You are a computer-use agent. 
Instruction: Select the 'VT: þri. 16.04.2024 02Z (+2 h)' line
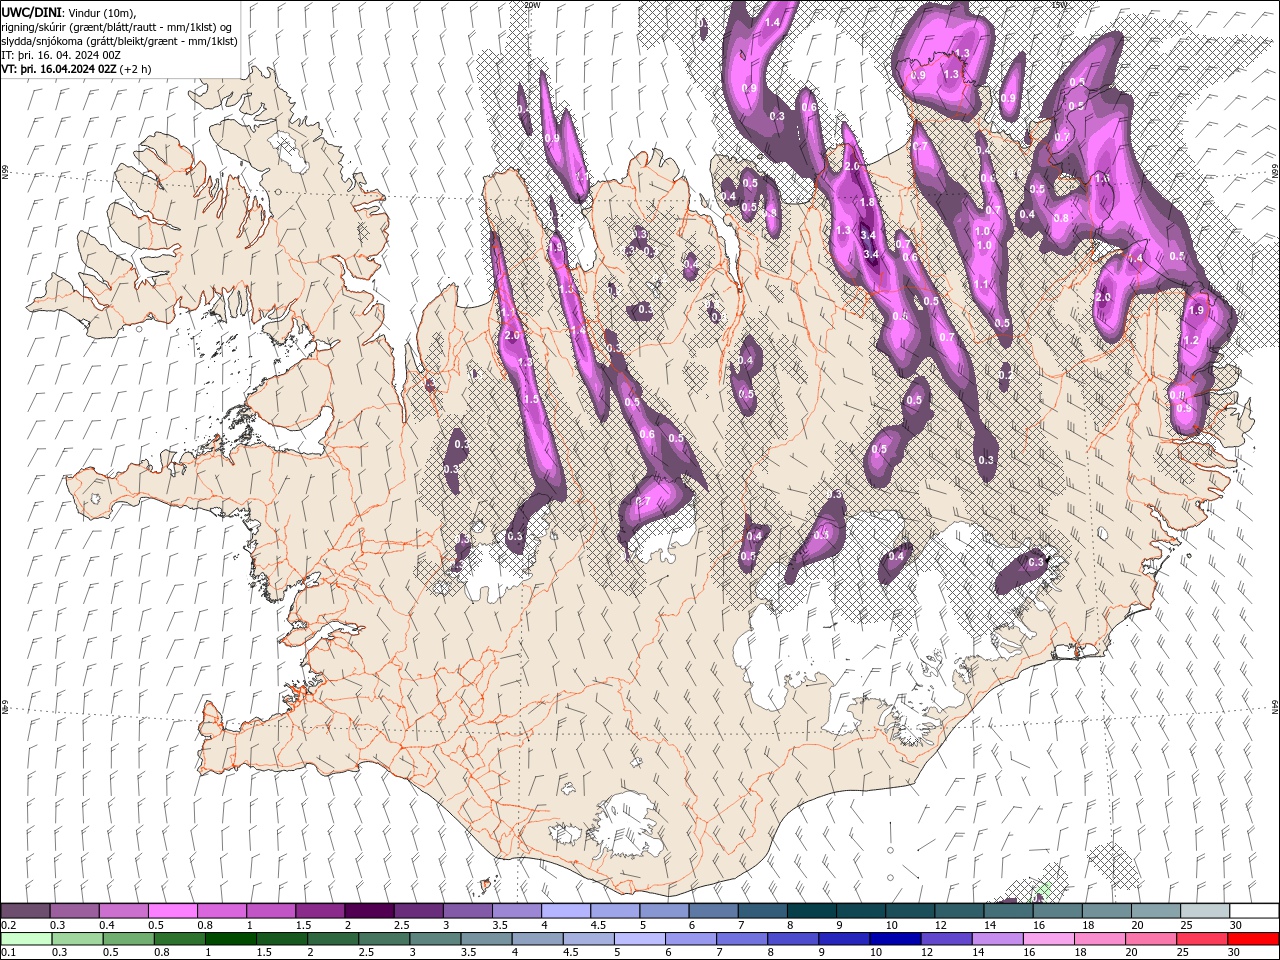tap(77, 69)
